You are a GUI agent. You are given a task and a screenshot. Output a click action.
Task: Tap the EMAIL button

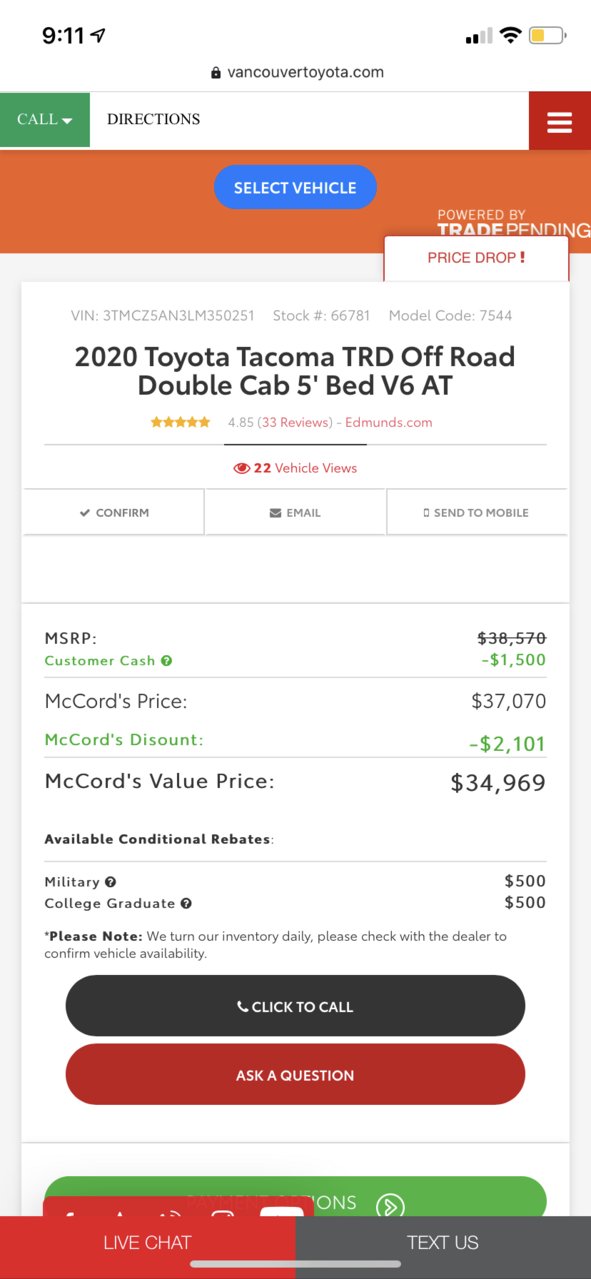(295, 513)
